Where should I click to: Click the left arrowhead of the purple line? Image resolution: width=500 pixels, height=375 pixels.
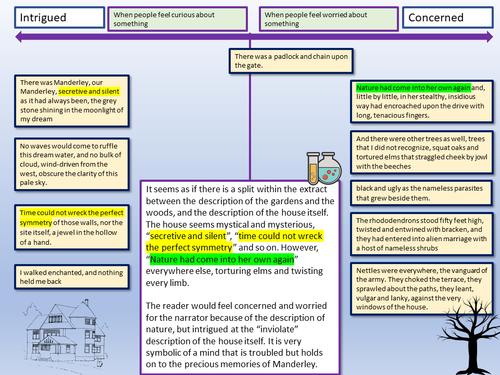[x=19, y=37]
